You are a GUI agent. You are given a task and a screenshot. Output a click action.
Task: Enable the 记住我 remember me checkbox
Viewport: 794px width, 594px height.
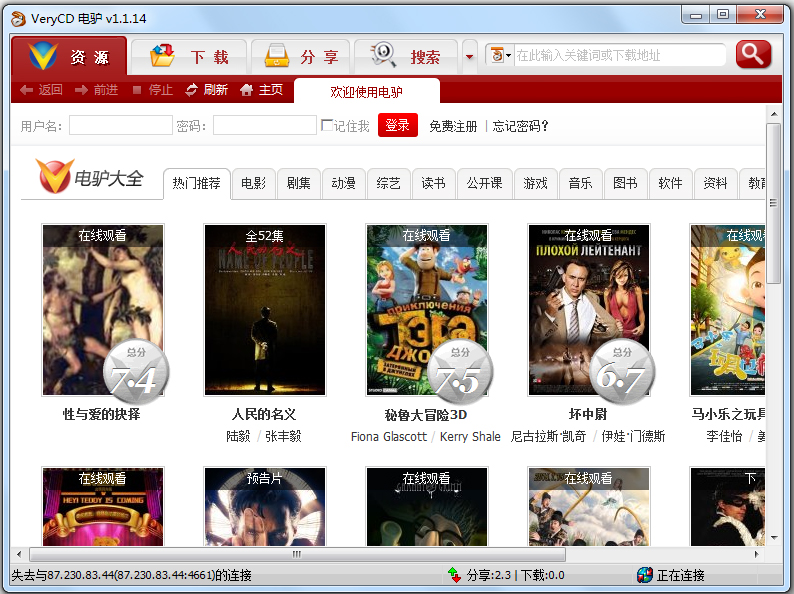(327, 126)
